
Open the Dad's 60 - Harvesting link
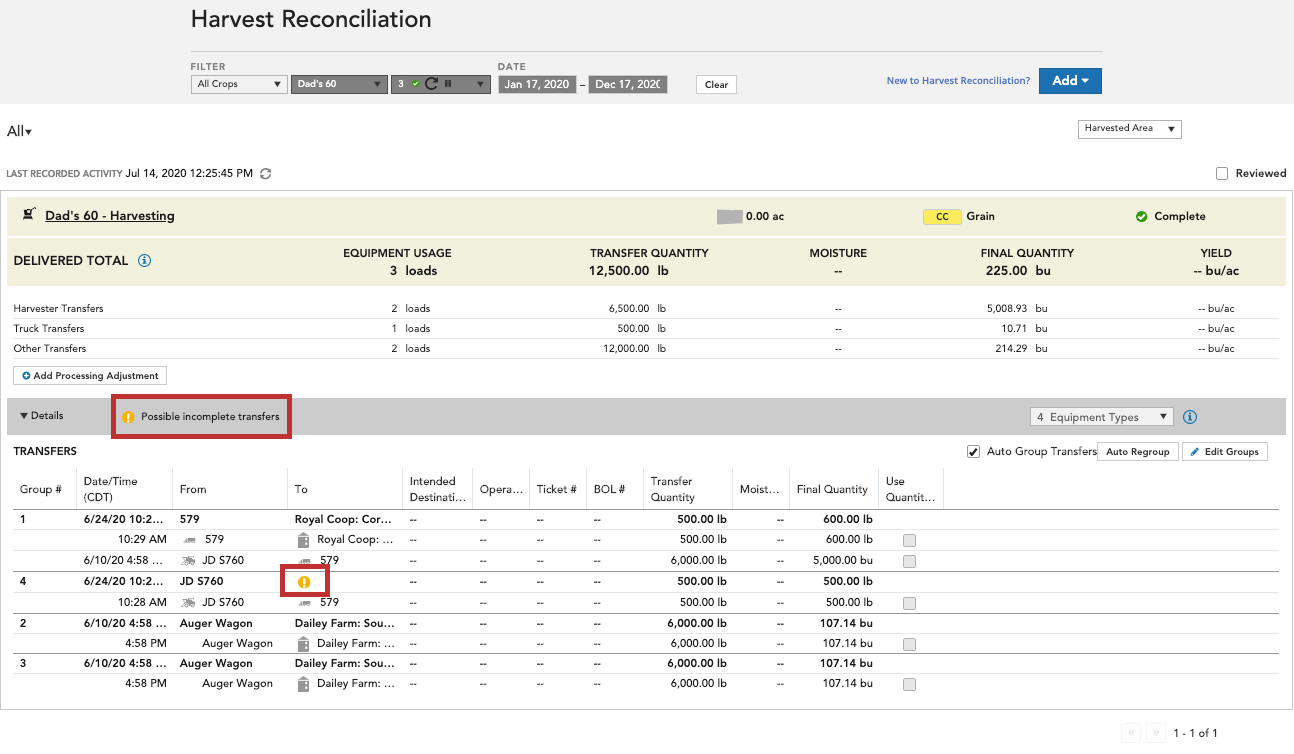point(110,215)
